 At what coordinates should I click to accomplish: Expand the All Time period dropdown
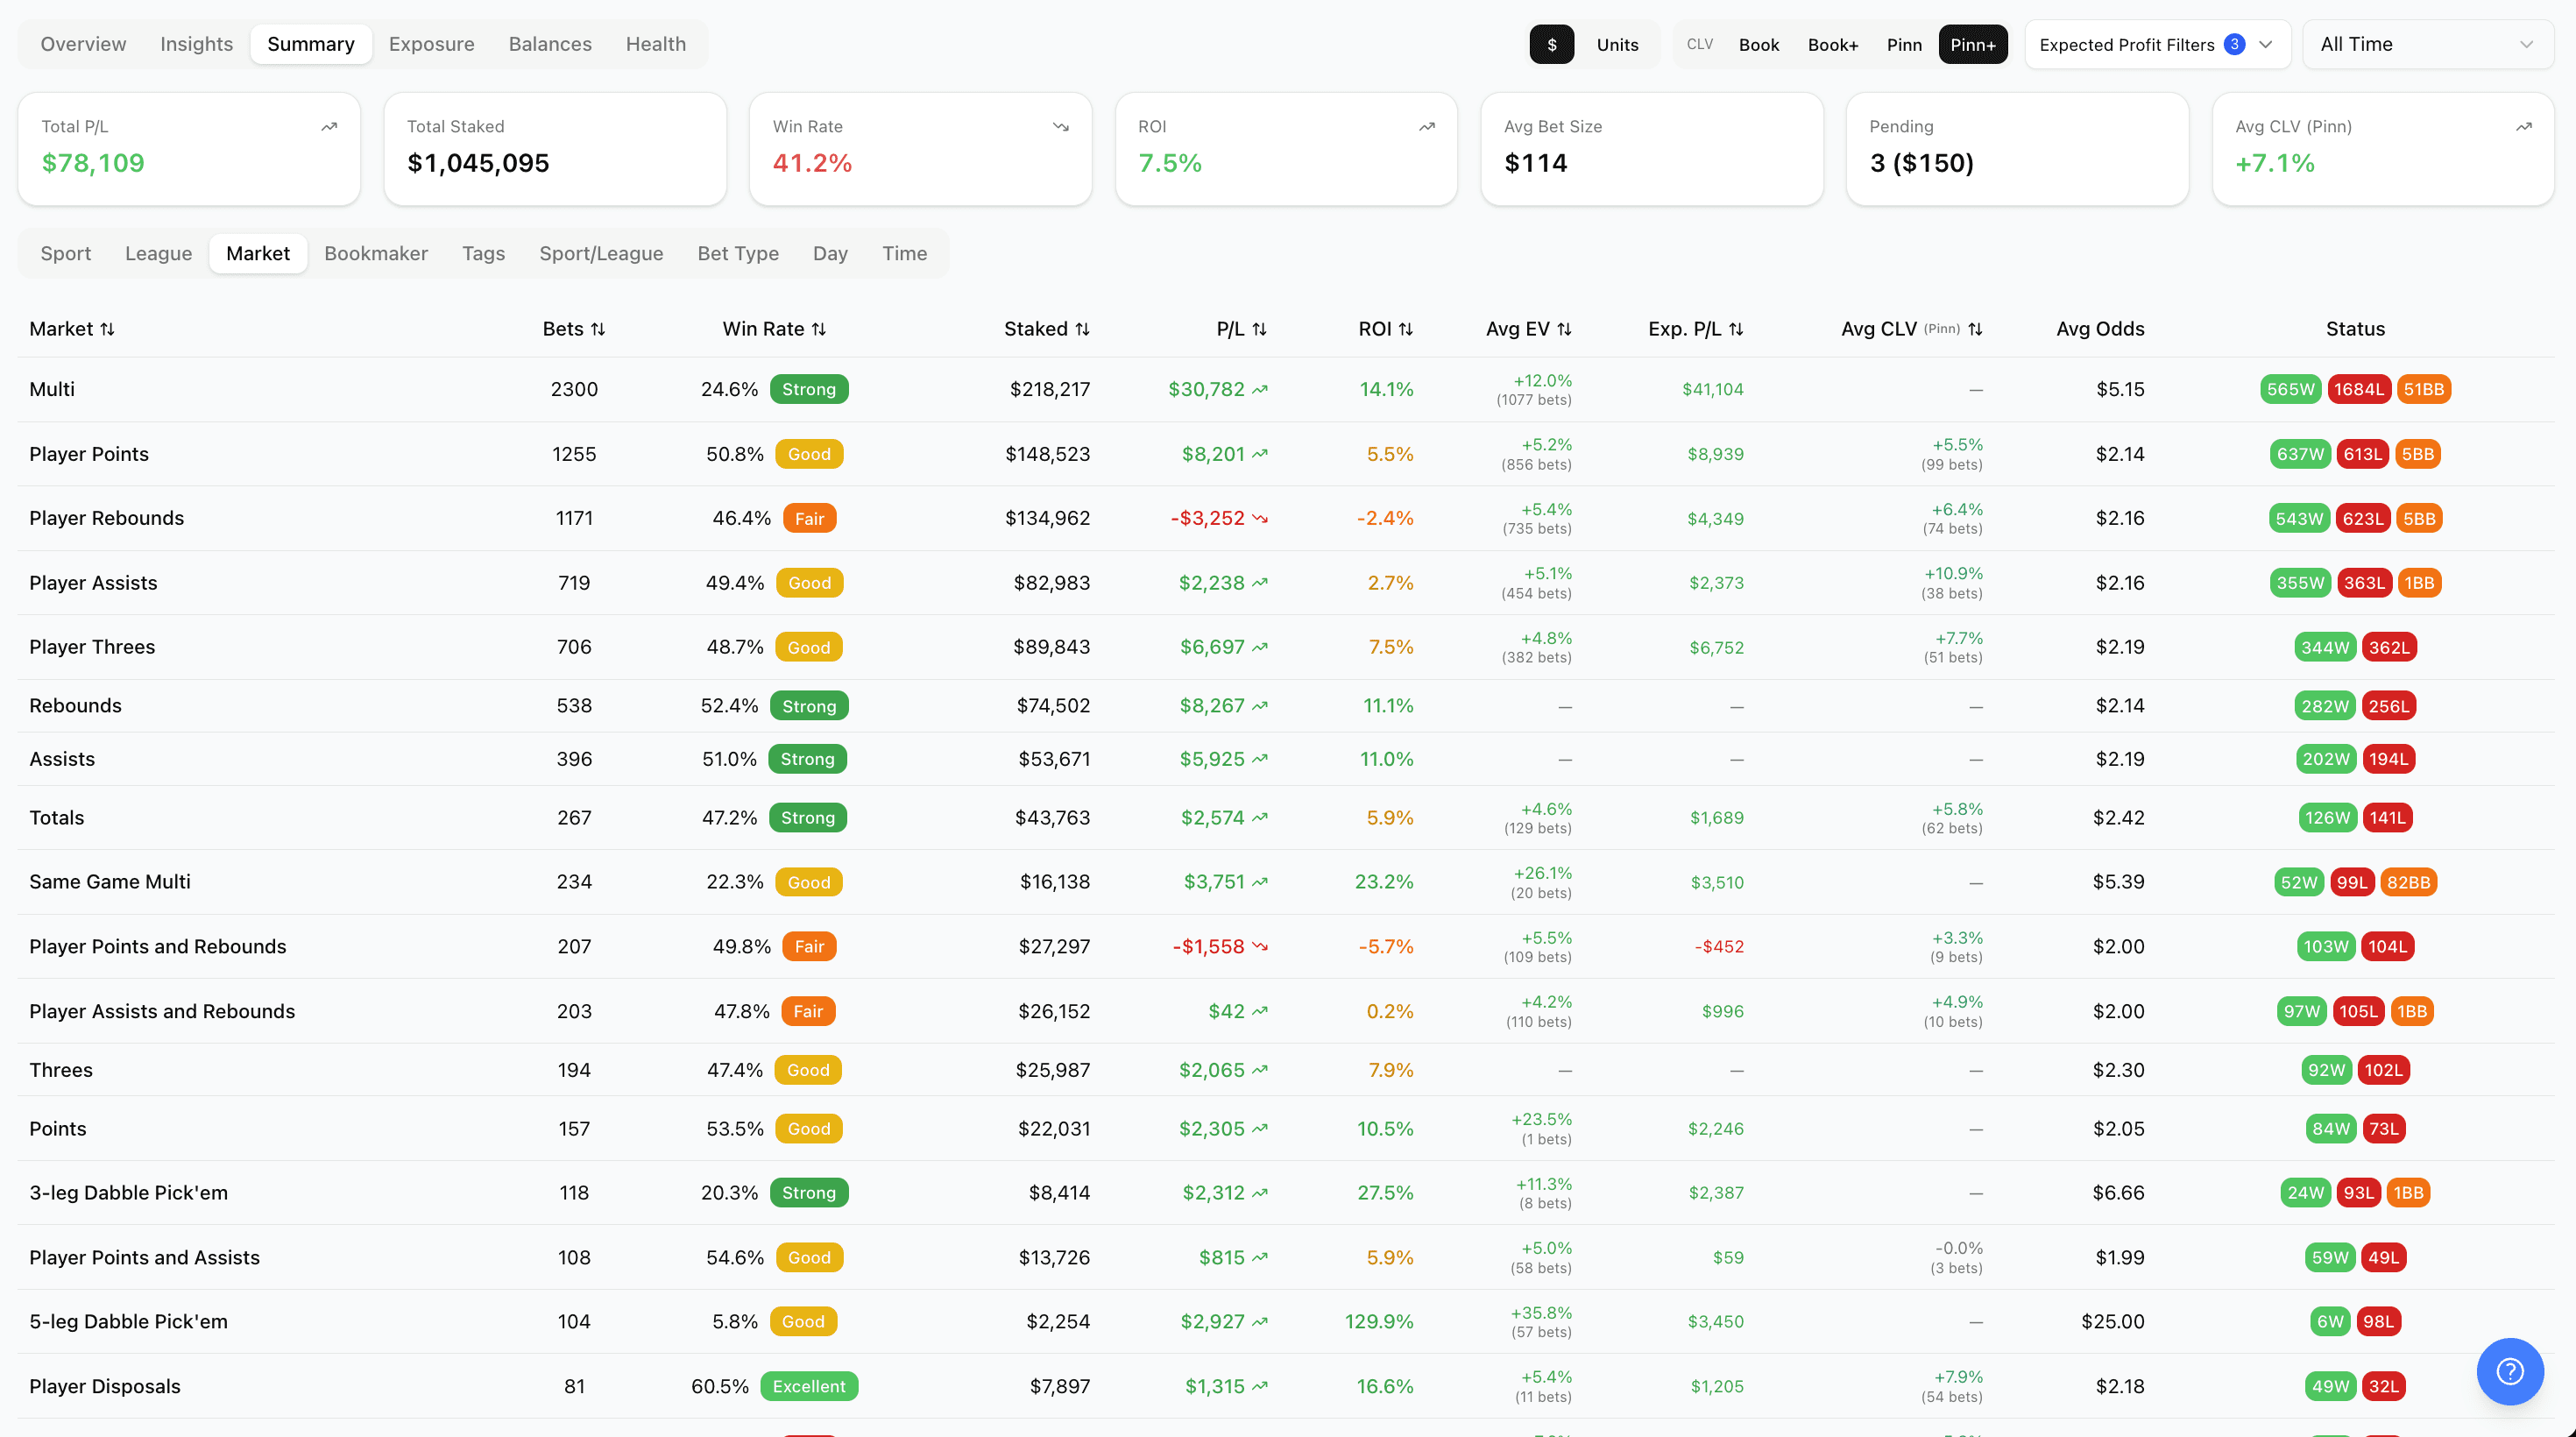pos(2427,45)
